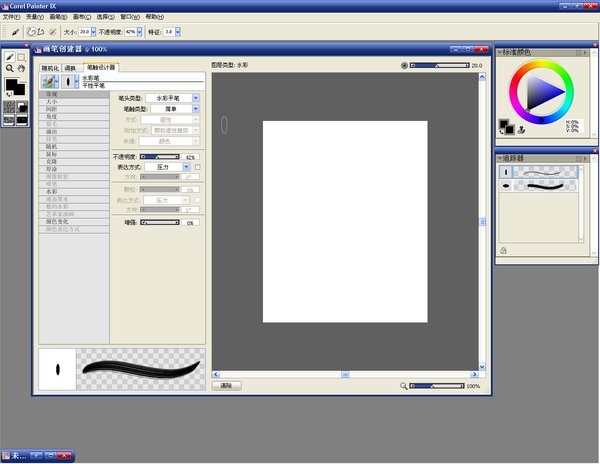Select additional color square in color panel
The width and height of the screenshot is (600, 464).
click(510, 130)
